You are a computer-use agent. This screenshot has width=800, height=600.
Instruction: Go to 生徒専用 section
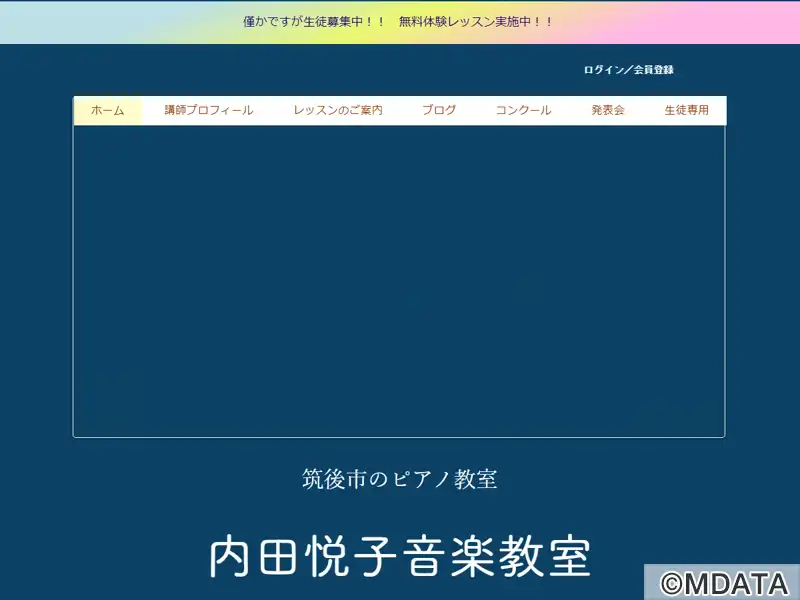tap(686, 110)
